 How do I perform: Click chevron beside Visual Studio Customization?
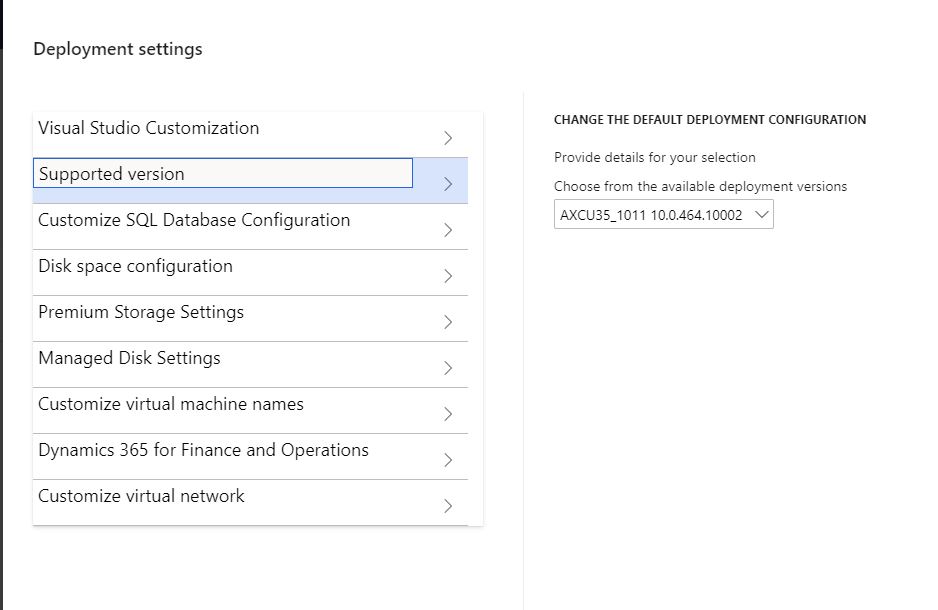pyautogui.click(x=448, y=138)
